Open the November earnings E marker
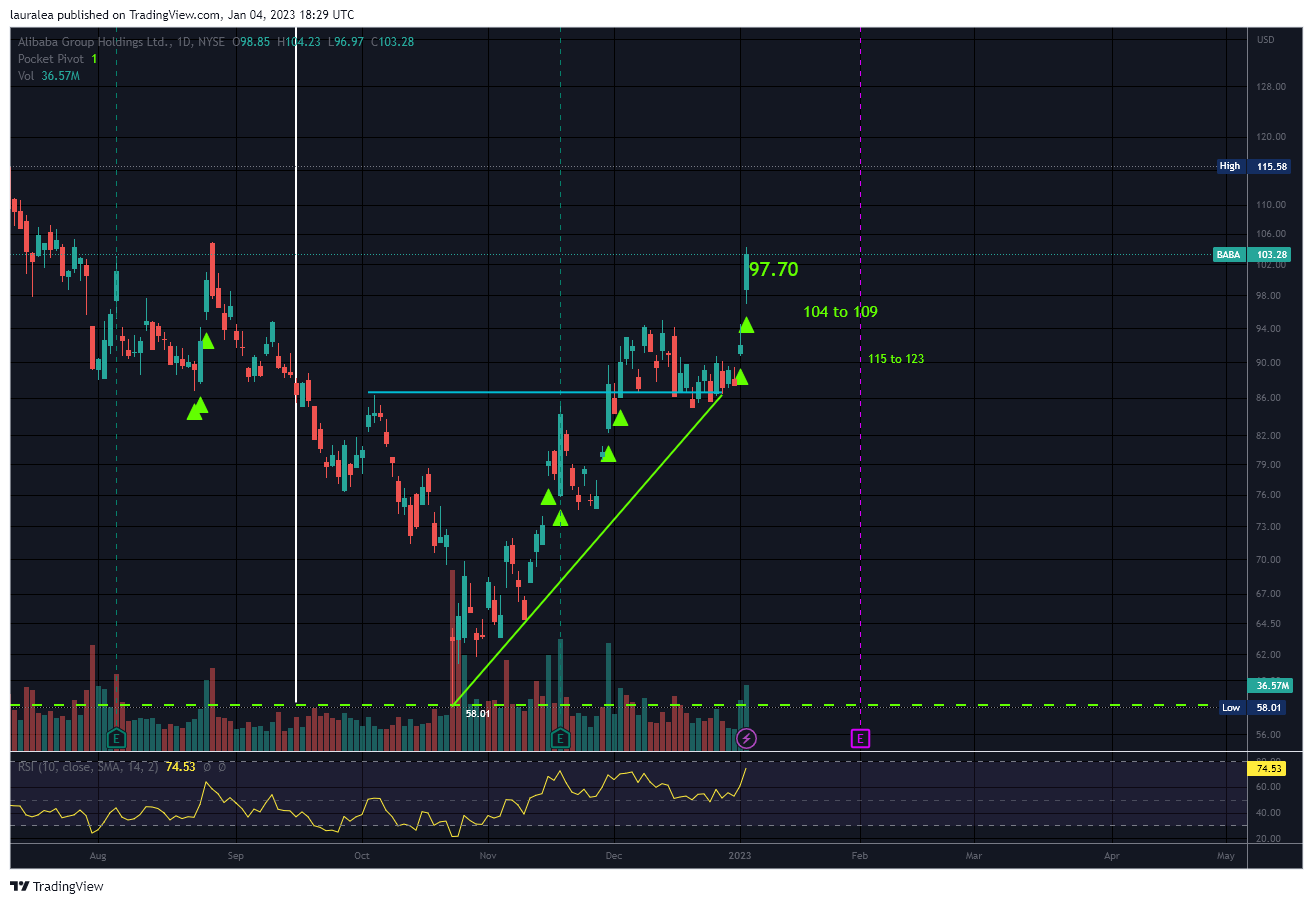This screenshot has width=1313, height=904. 560,739
